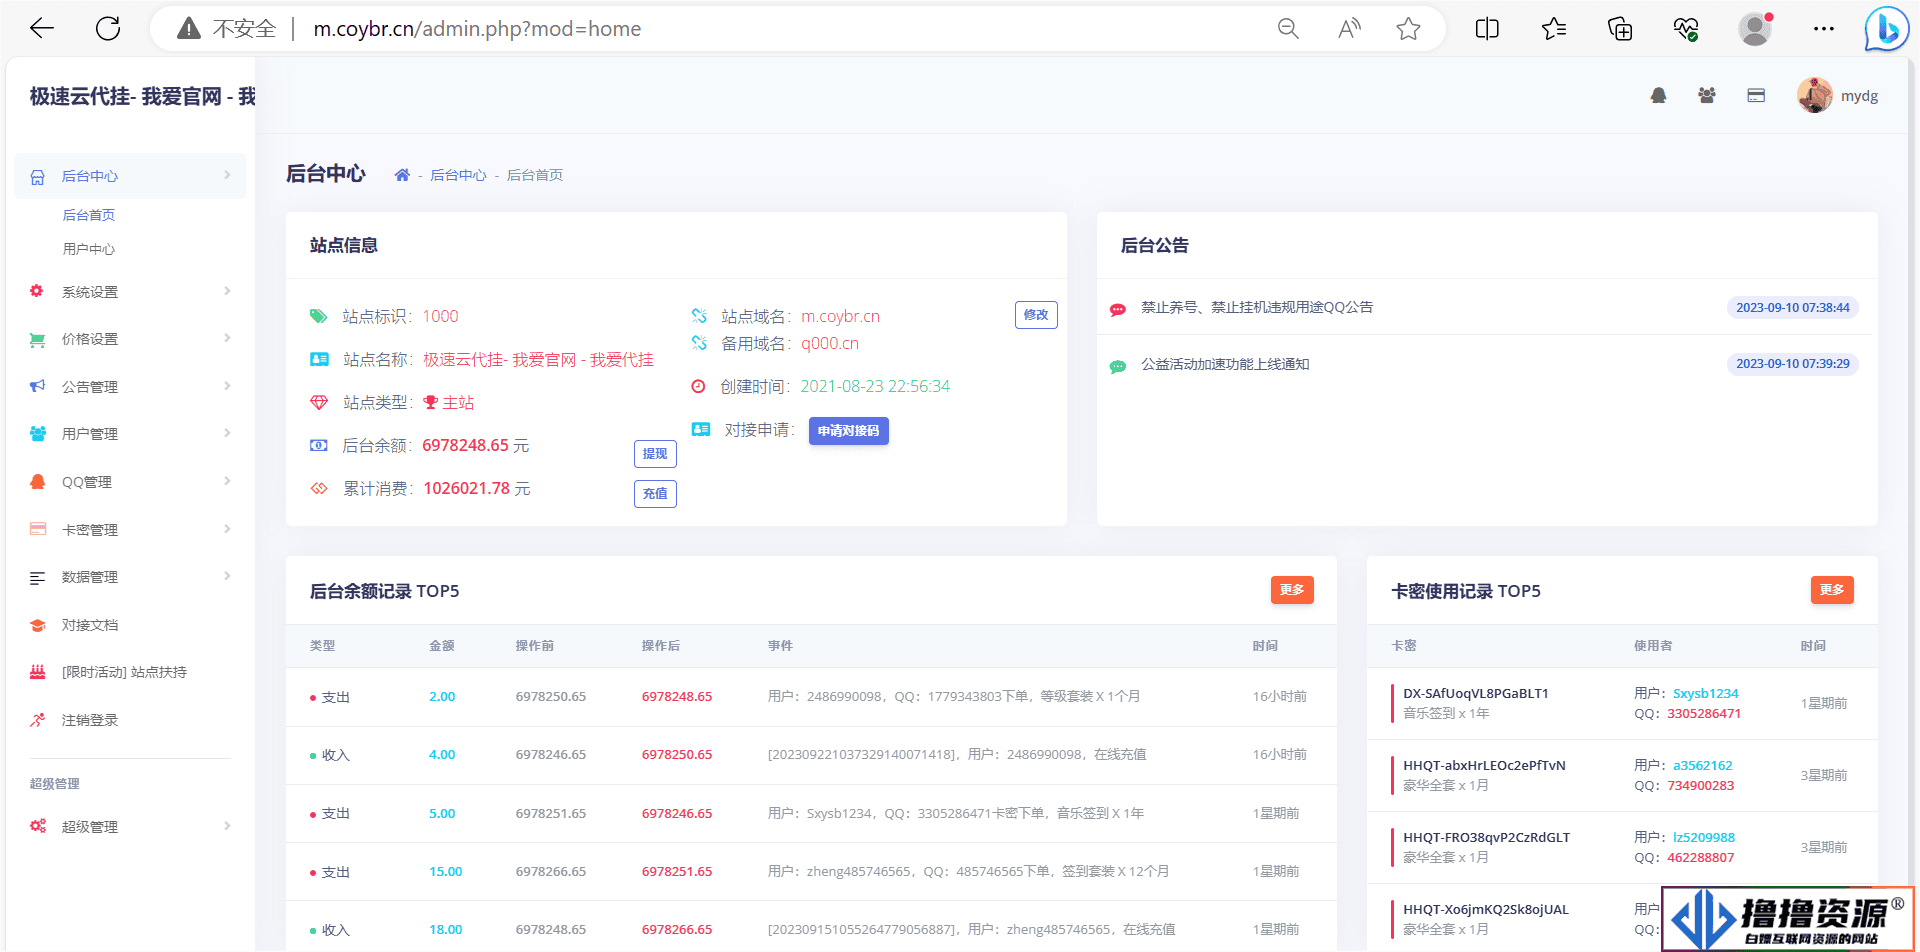This screenshot has height=952, width=1920.
Task: Expand the 卡密管理 sidebar chevron
Action: tap(227, 529)
